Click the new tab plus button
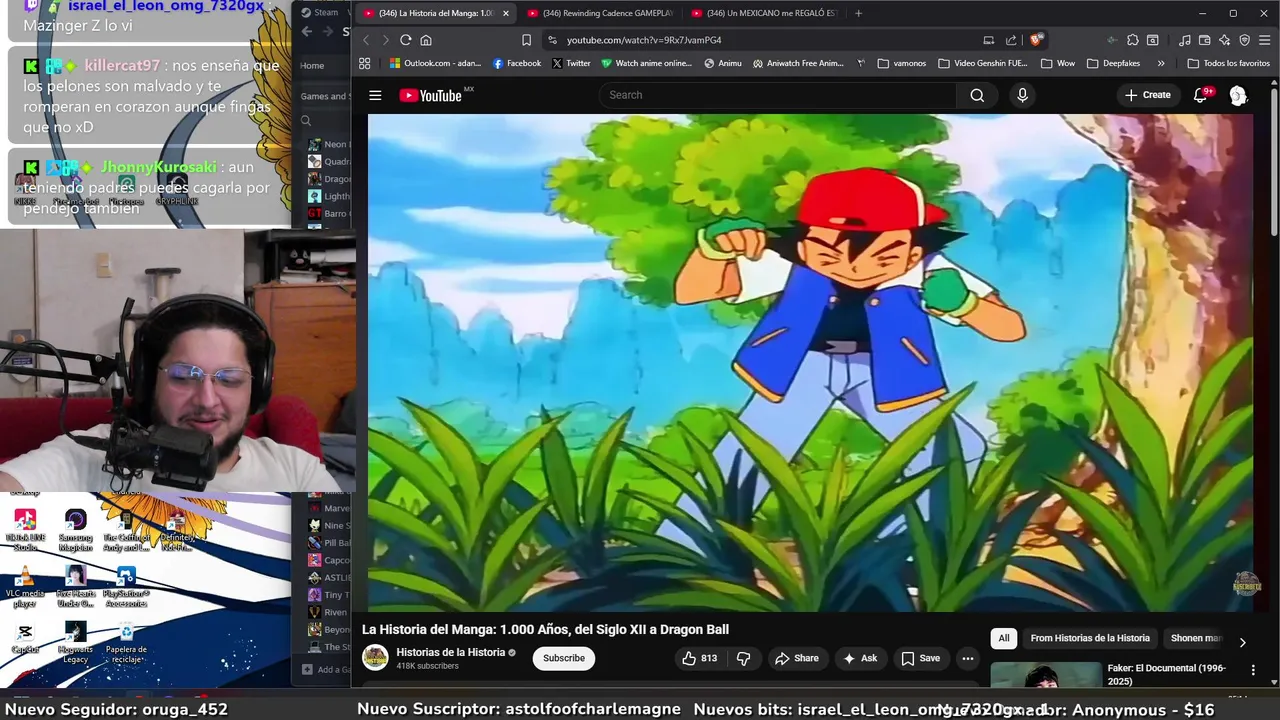 coord(858,13)
